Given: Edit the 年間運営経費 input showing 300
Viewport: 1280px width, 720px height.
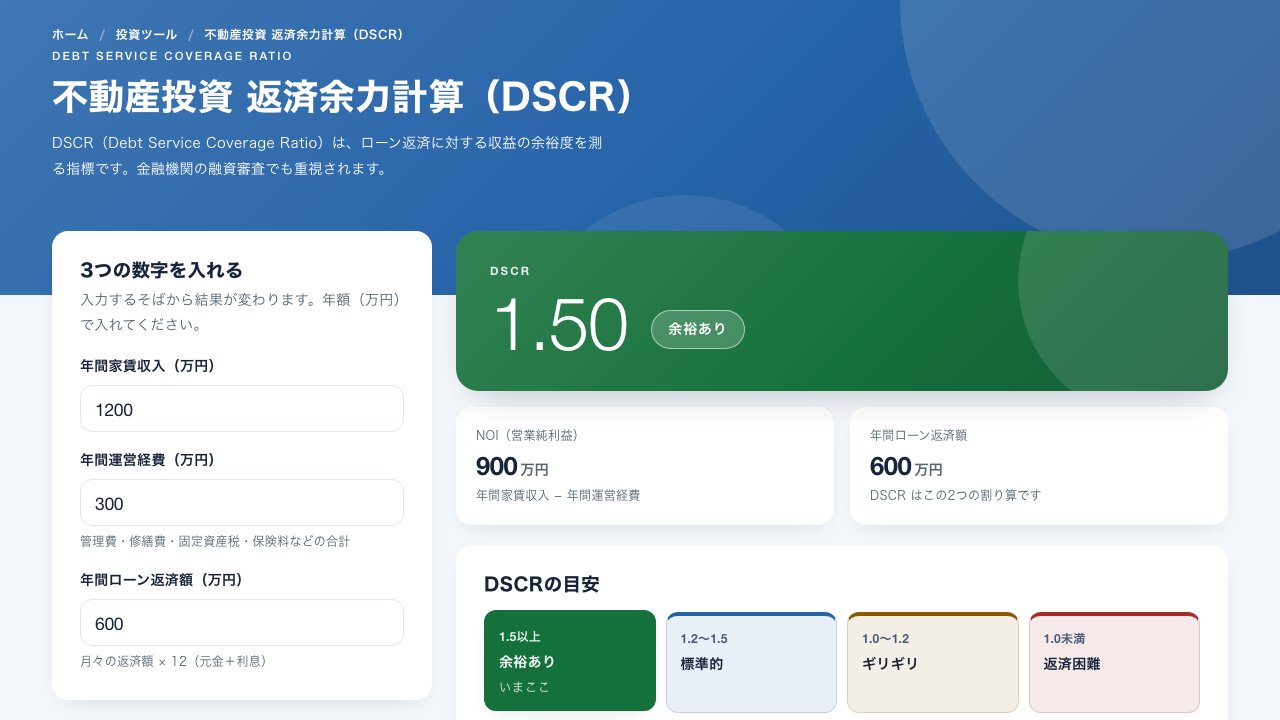Looking at the screenshot, I should [242, 503].
